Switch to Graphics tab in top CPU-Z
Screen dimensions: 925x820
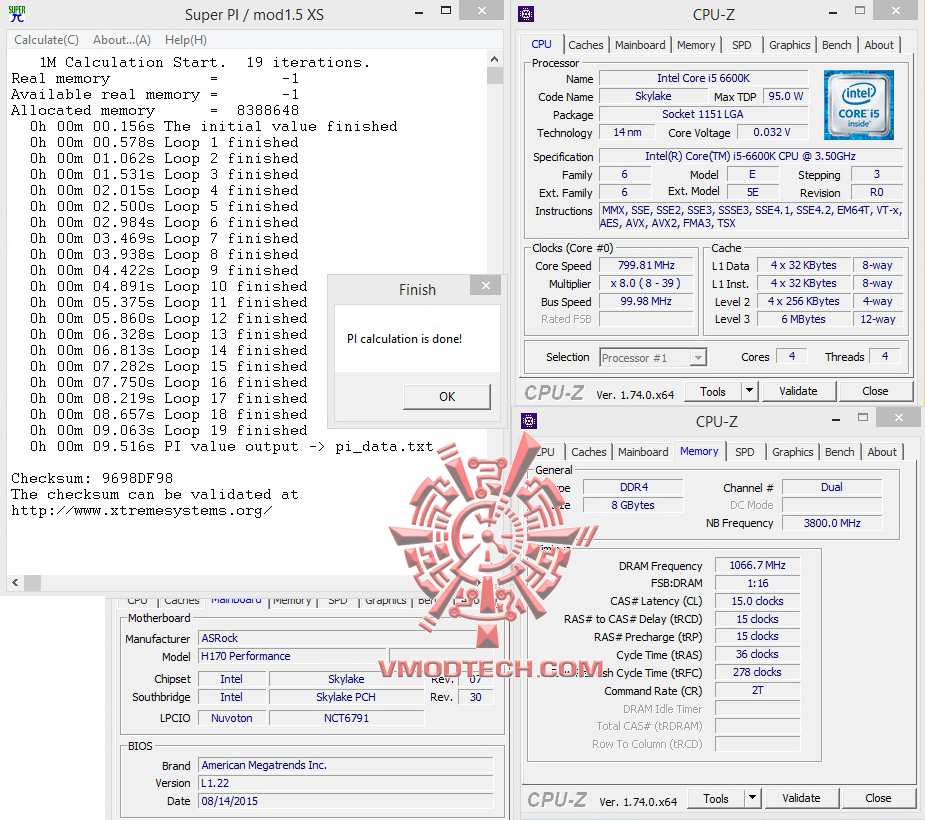pos(789,45)
